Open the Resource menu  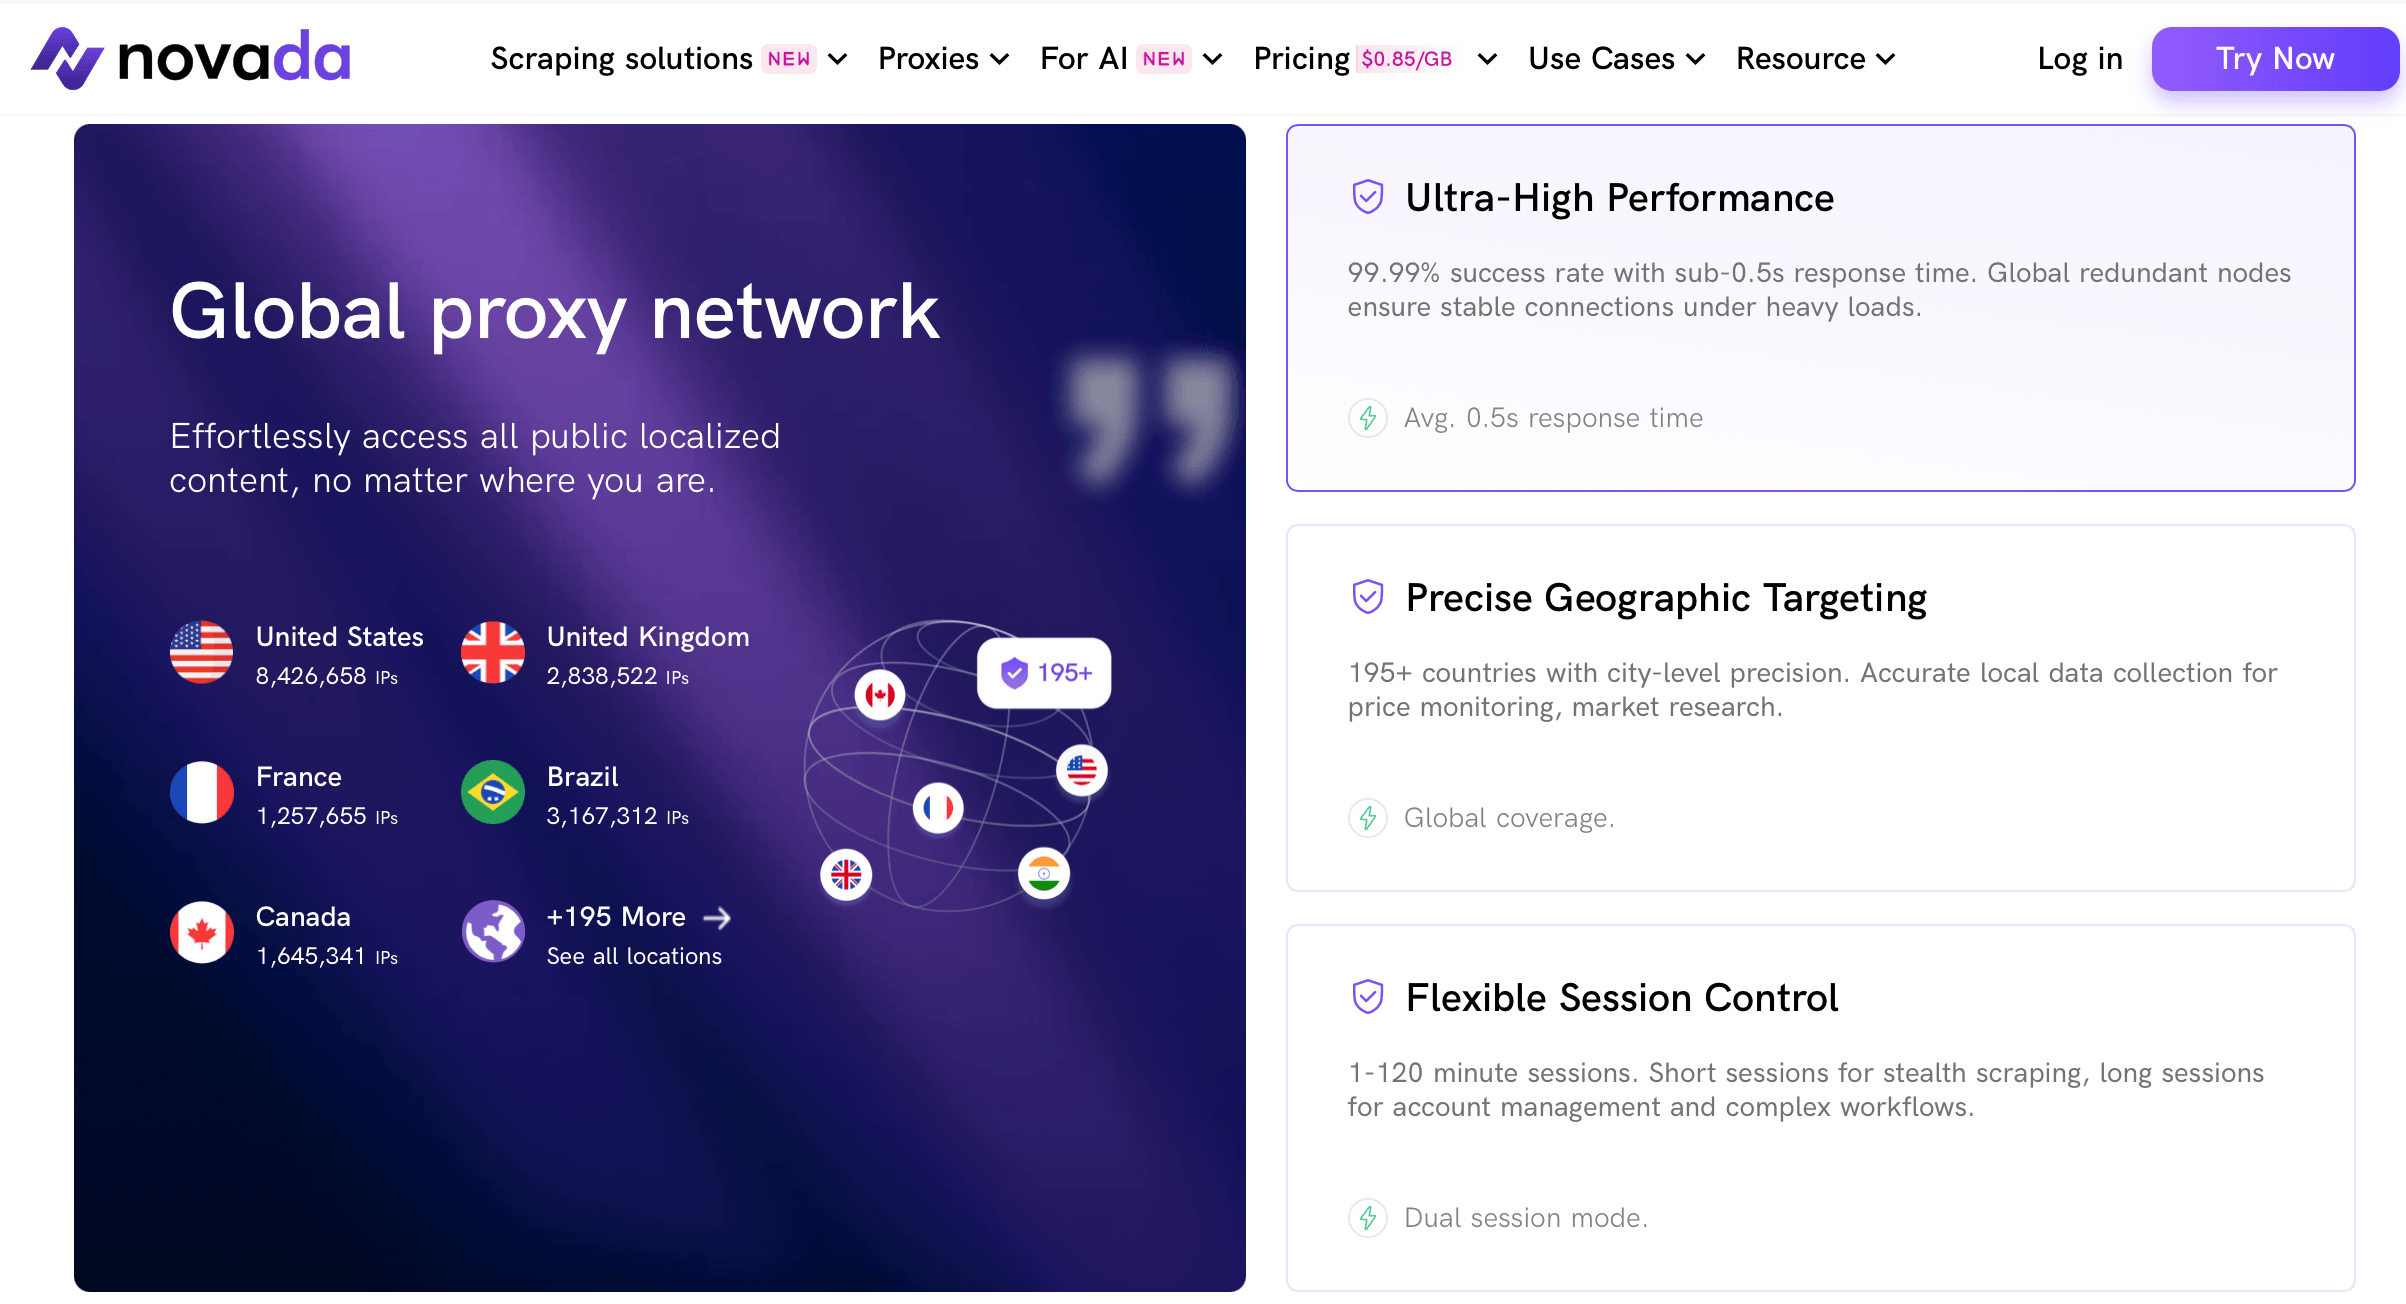click(1815, 59)
